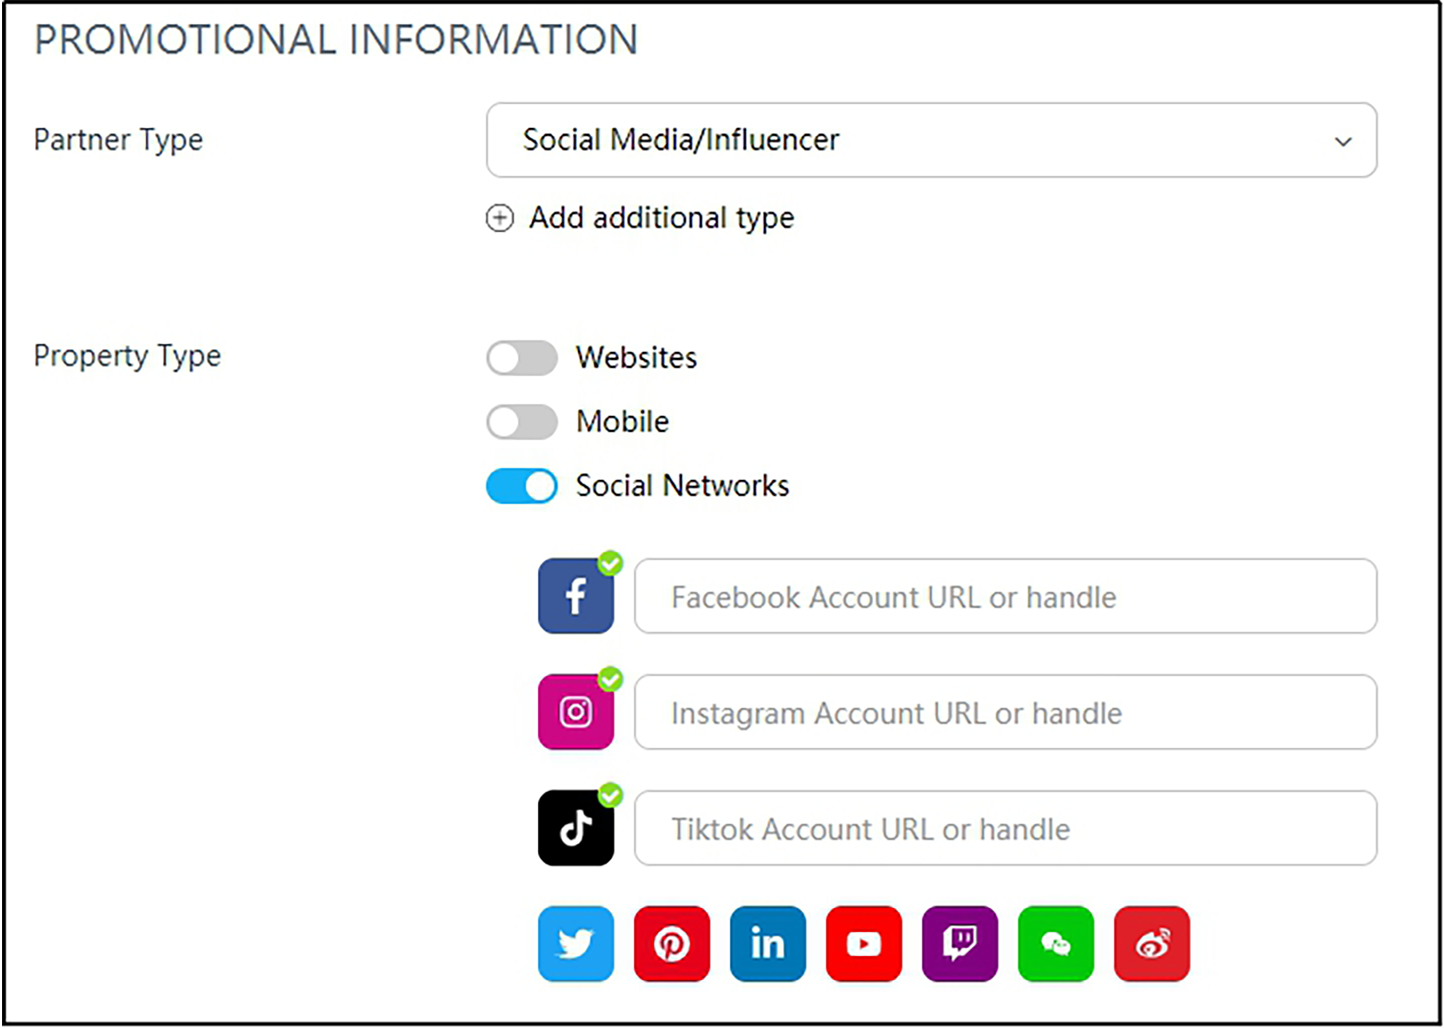Add the WeChat social network

pyautogui.click(x=1055, y=943)
